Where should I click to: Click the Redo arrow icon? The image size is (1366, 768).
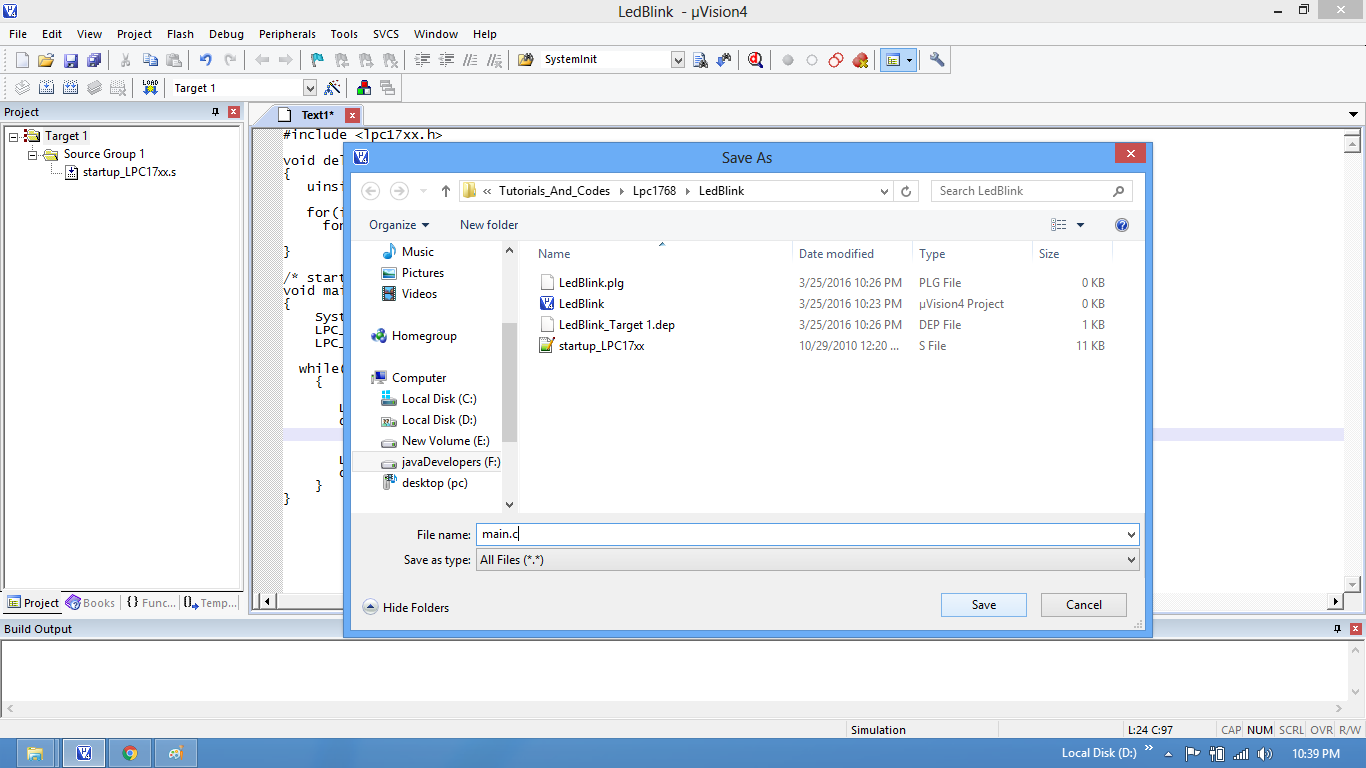click(x=230, y=60)
